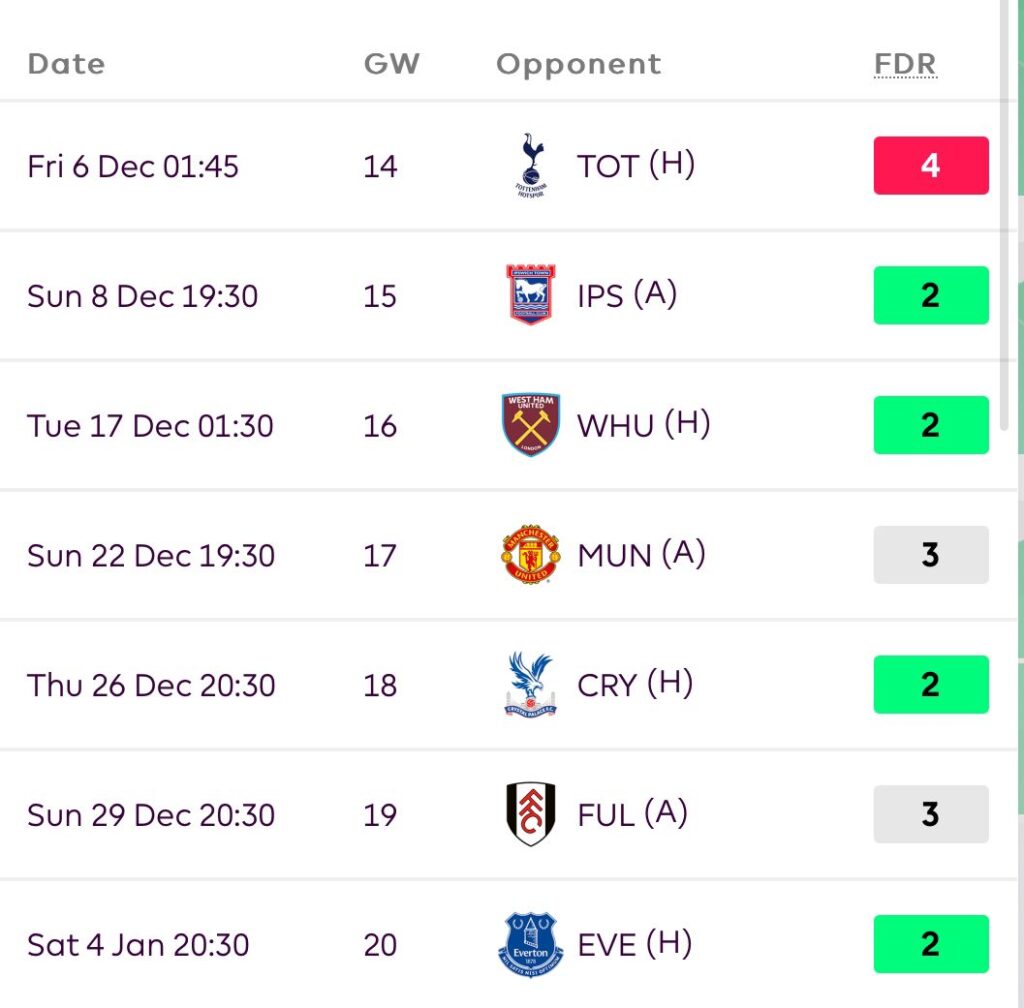Click gameweek number 17

click(x=380, y=555)
